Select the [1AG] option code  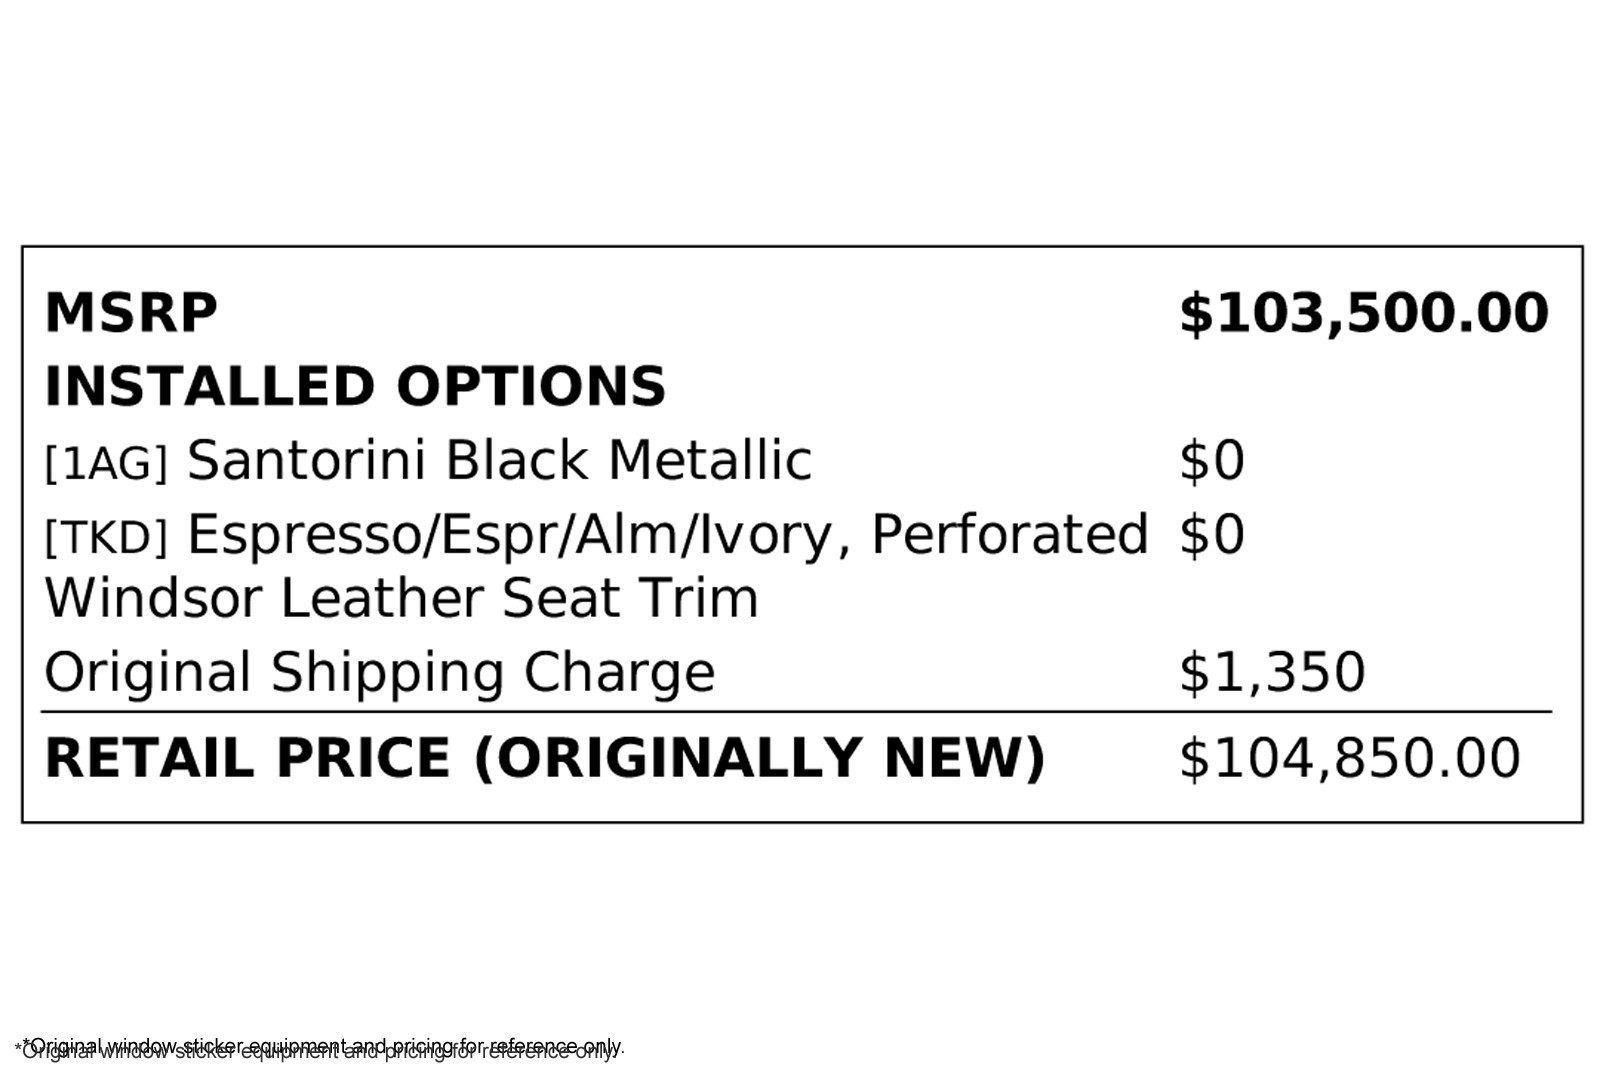[106, 464]
